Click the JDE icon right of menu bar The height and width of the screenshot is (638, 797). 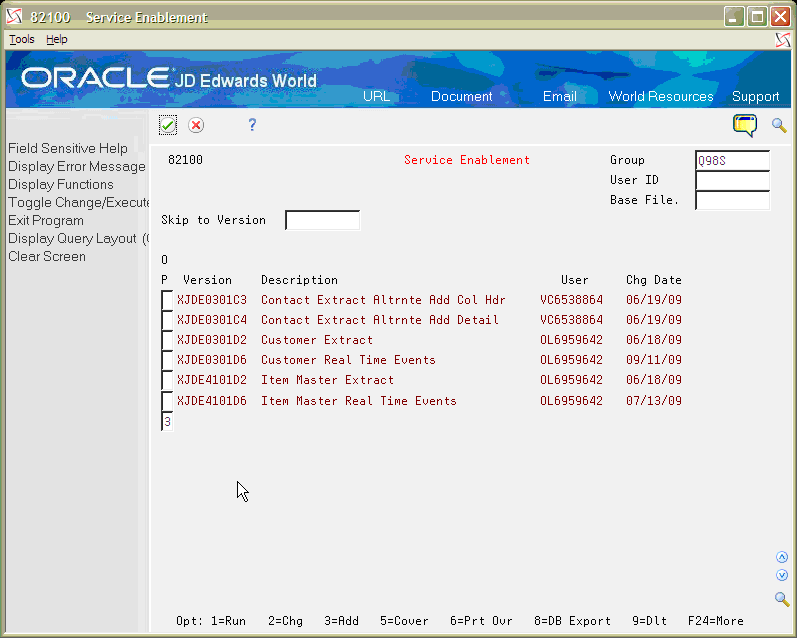tap(783, 40)
